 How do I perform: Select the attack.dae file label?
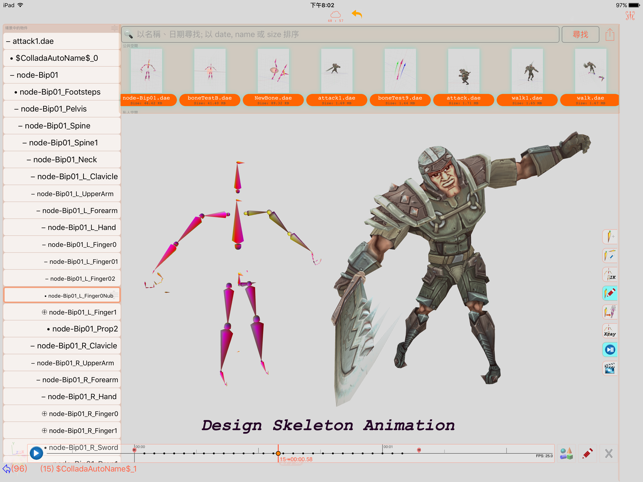(463, 100)
